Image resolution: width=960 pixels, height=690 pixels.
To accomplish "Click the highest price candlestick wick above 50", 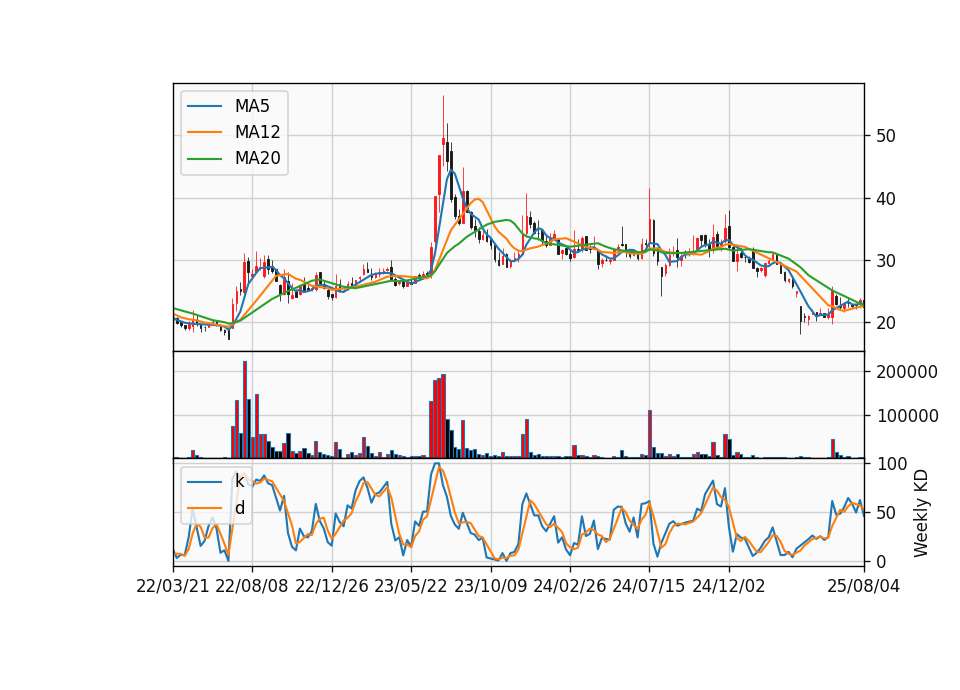I will [443, 116].
